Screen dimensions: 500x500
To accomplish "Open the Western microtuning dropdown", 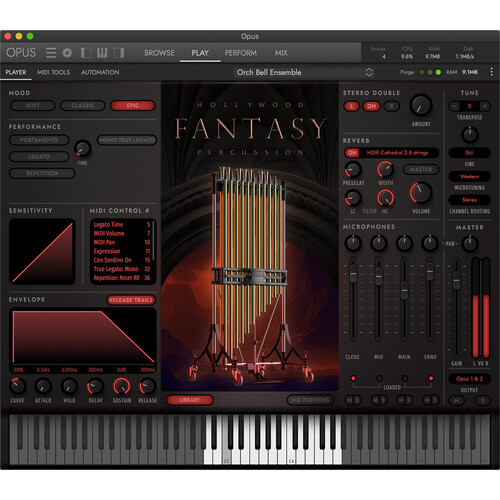I will tap(469, 176).
